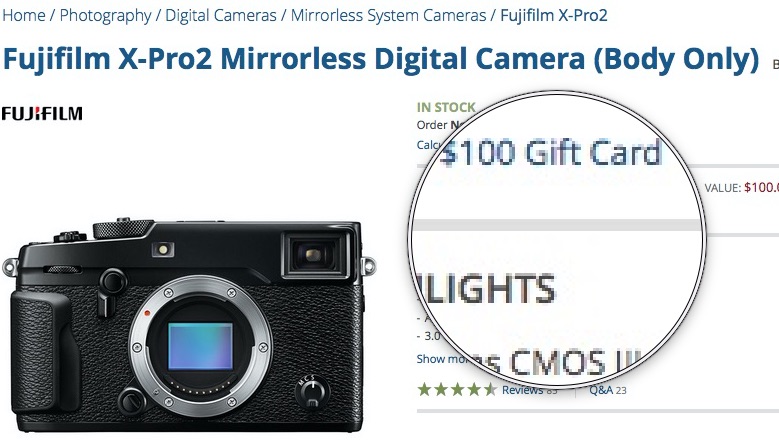
Task: Go to Home in the breadcrumb
Action: 24,15
